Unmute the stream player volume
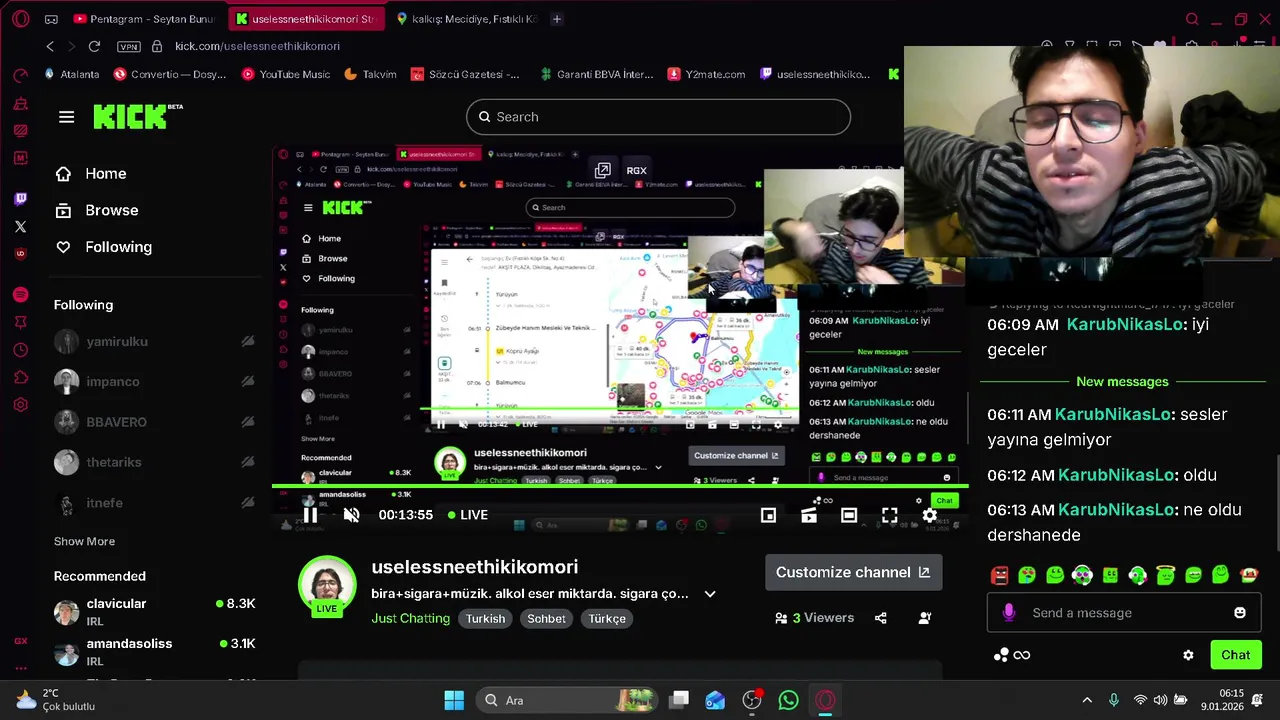Screen dimensions: 1280x720 pyautogui.click(x=351, y=515)
